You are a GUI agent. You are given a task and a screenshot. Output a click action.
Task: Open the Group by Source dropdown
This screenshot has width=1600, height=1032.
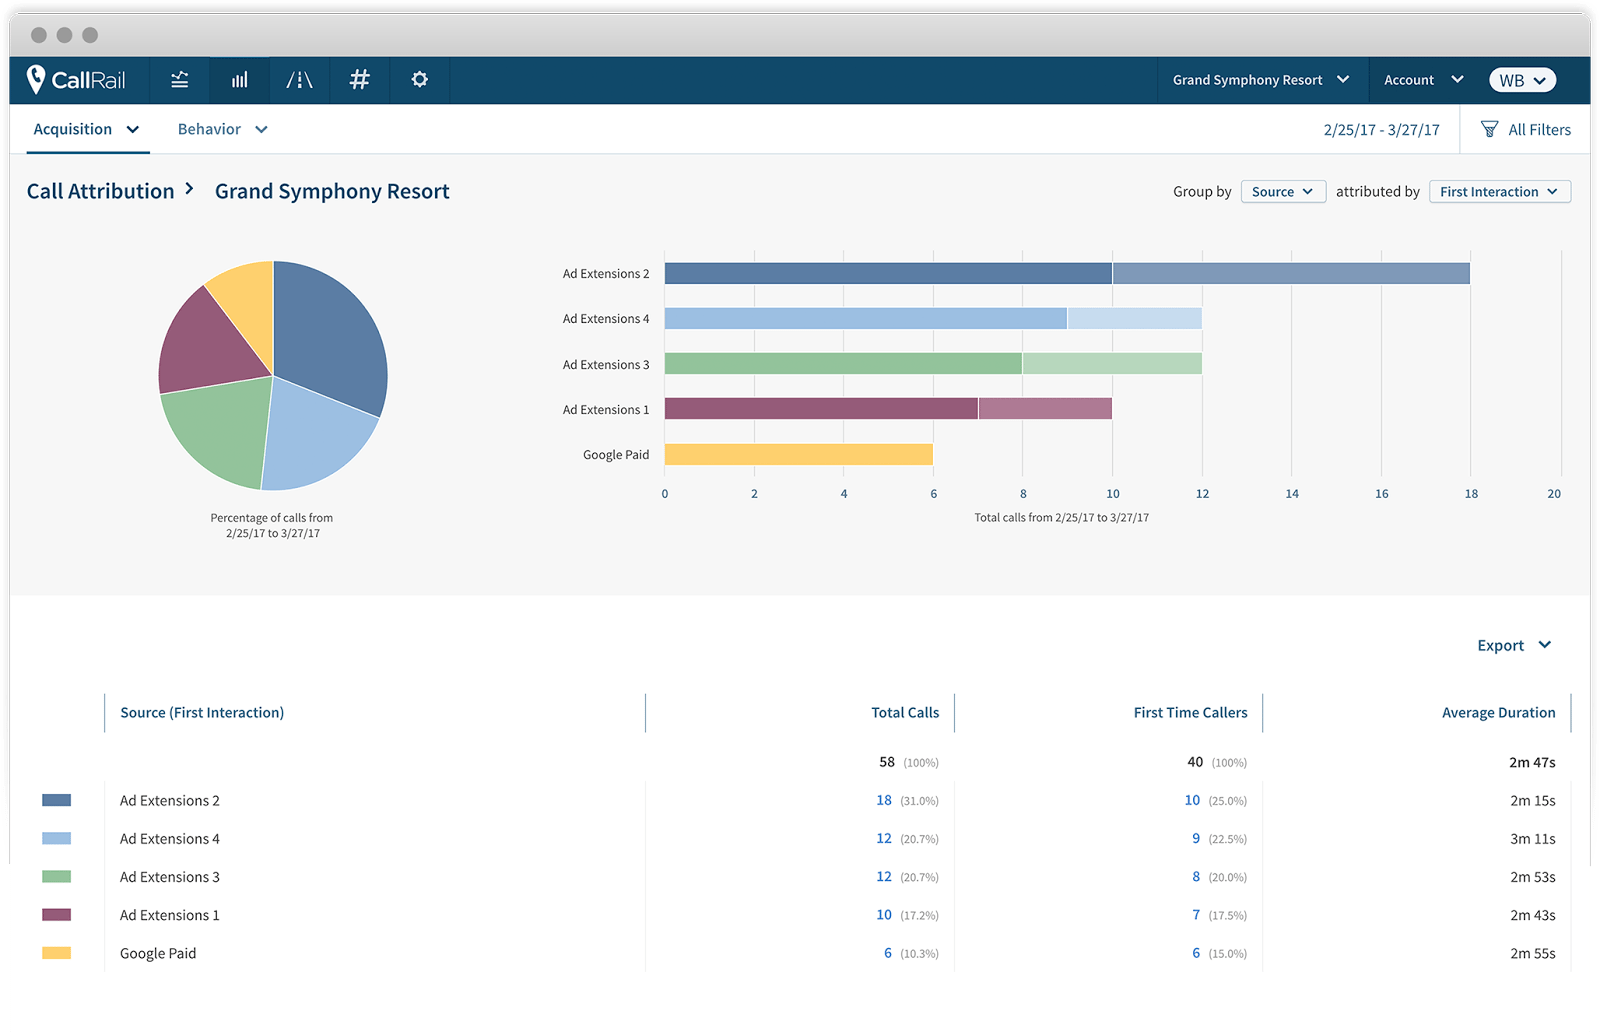click(1283, 192)
